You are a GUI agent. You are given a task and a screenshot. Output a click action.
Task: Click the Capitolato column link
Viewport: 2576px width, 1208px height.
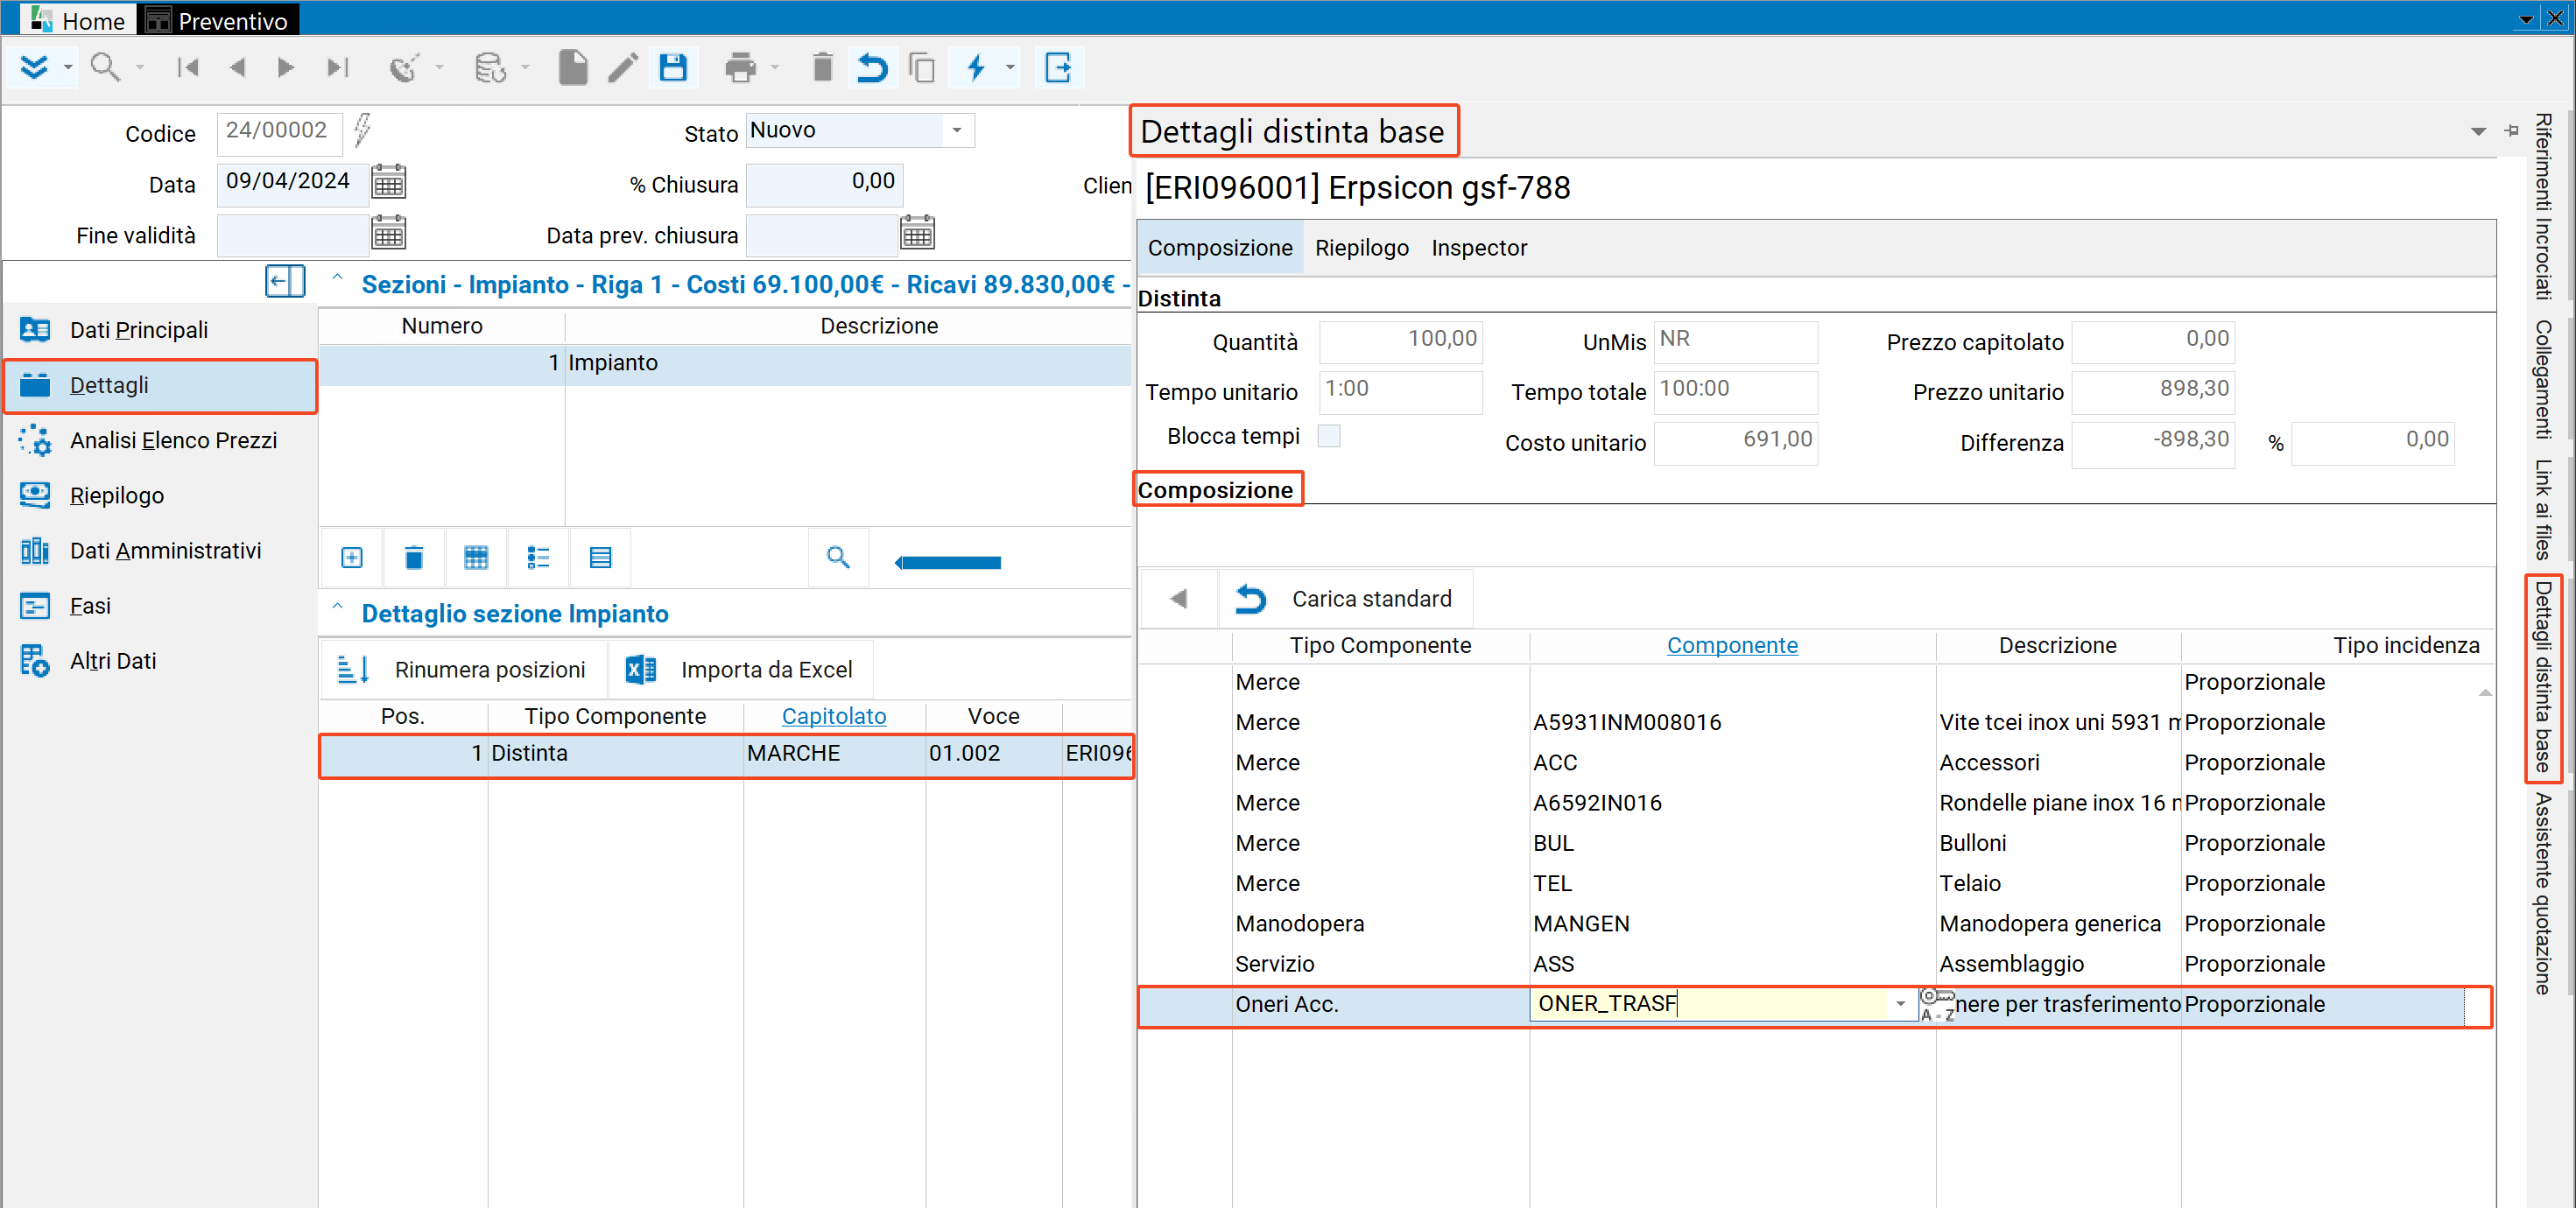(x=833, y=716)
